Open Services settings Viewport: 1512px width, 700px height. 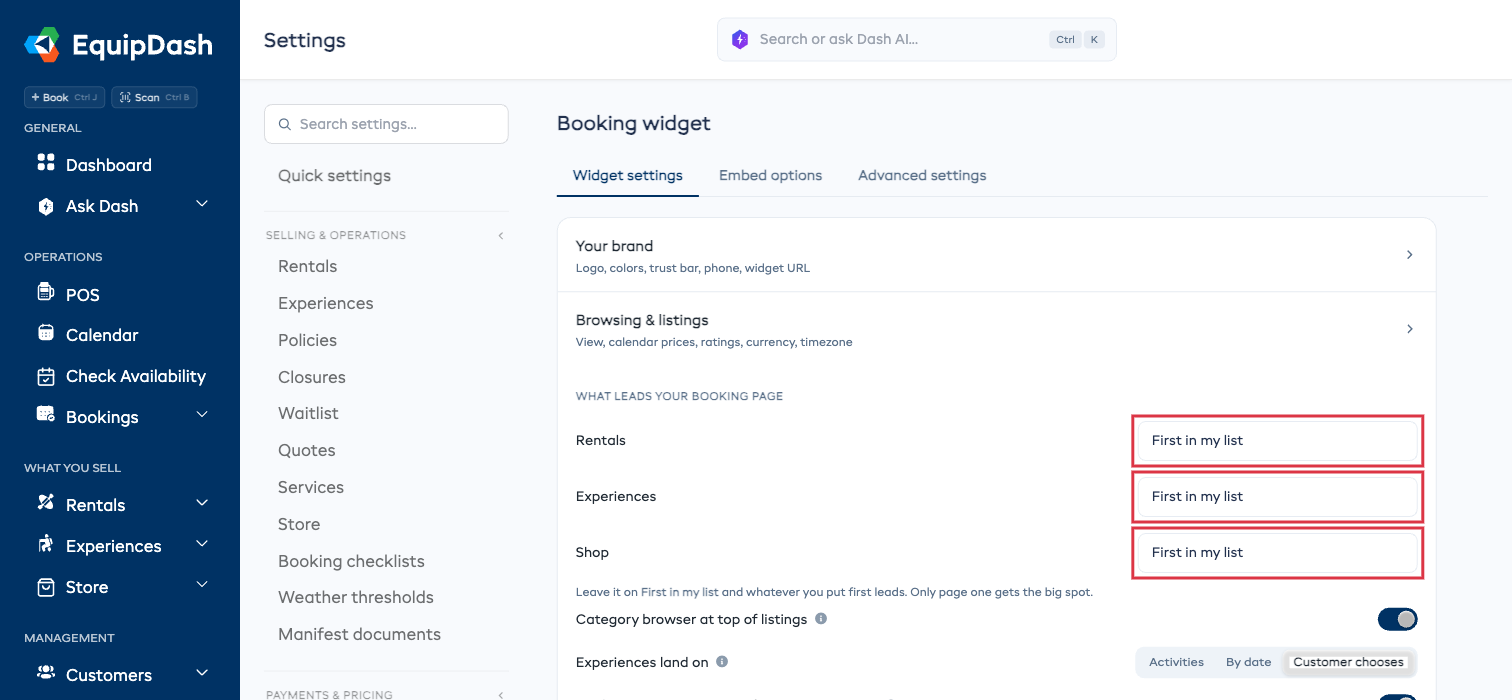pyautogui.click(x=310, y=487)
